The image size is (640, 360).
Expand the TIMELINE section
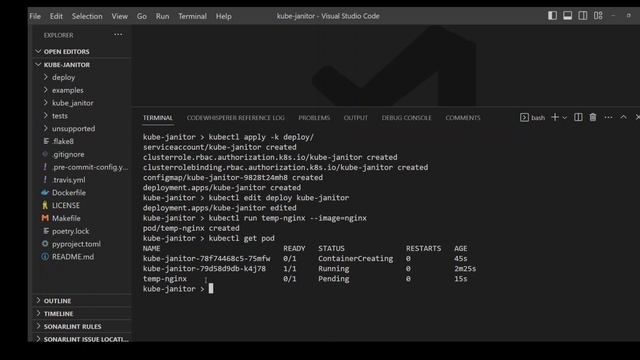[x=83, y=313]
